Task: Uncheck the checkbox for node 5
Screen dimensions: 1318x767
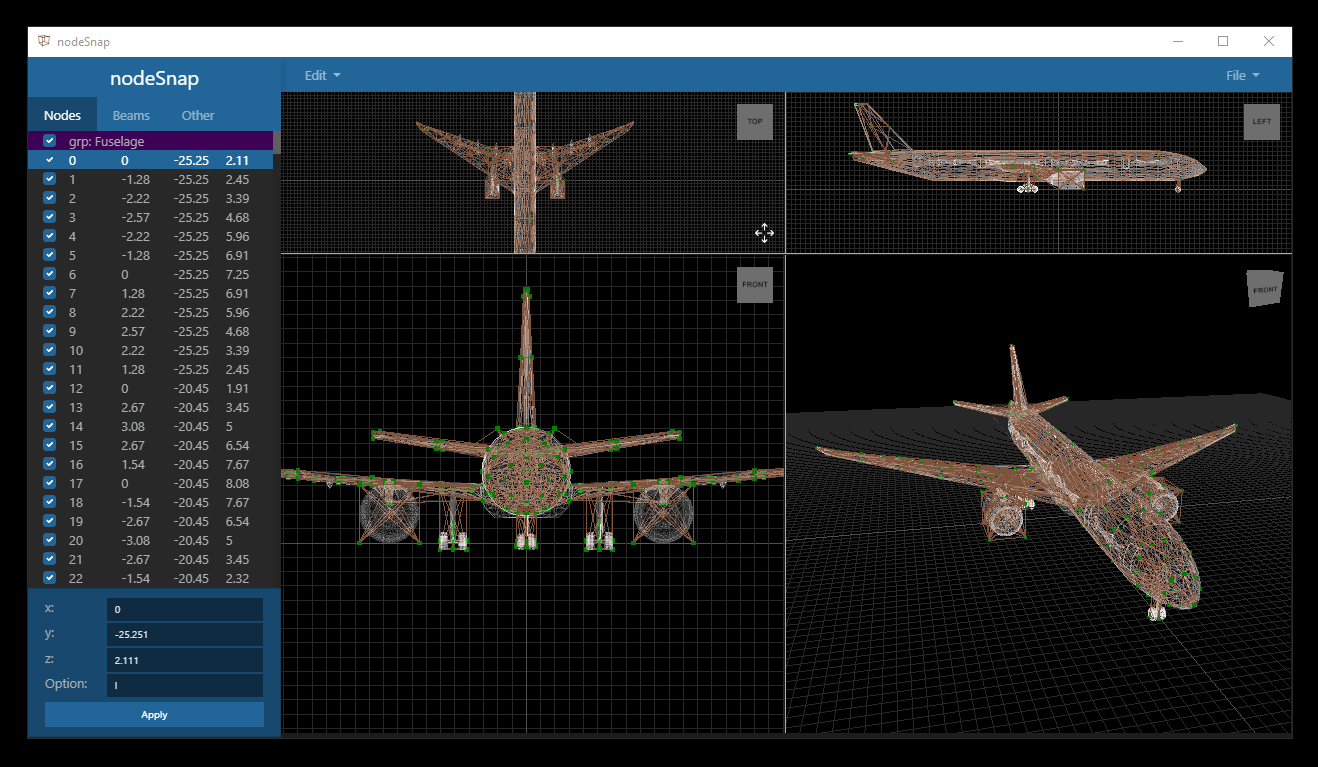Action: [x=50, y=255]
